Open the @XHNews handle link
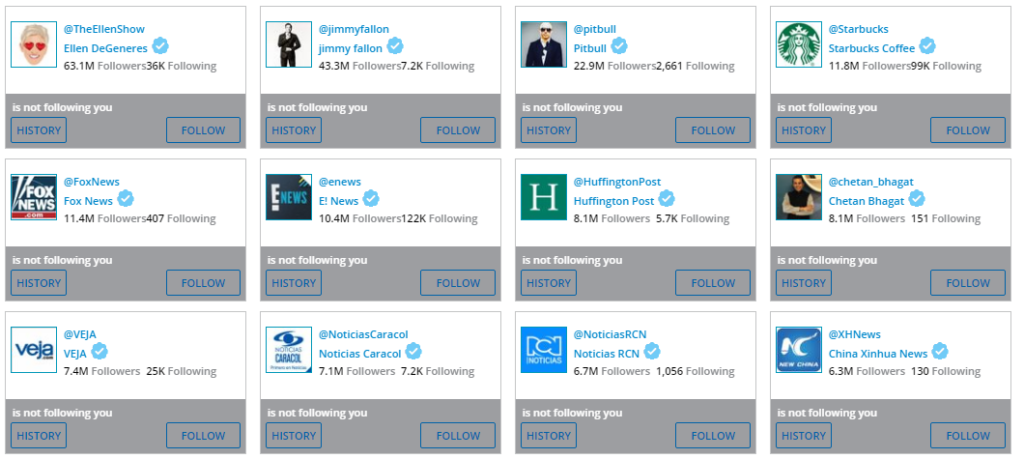The width and height of the screenshot is (1024, 459). 854,335
